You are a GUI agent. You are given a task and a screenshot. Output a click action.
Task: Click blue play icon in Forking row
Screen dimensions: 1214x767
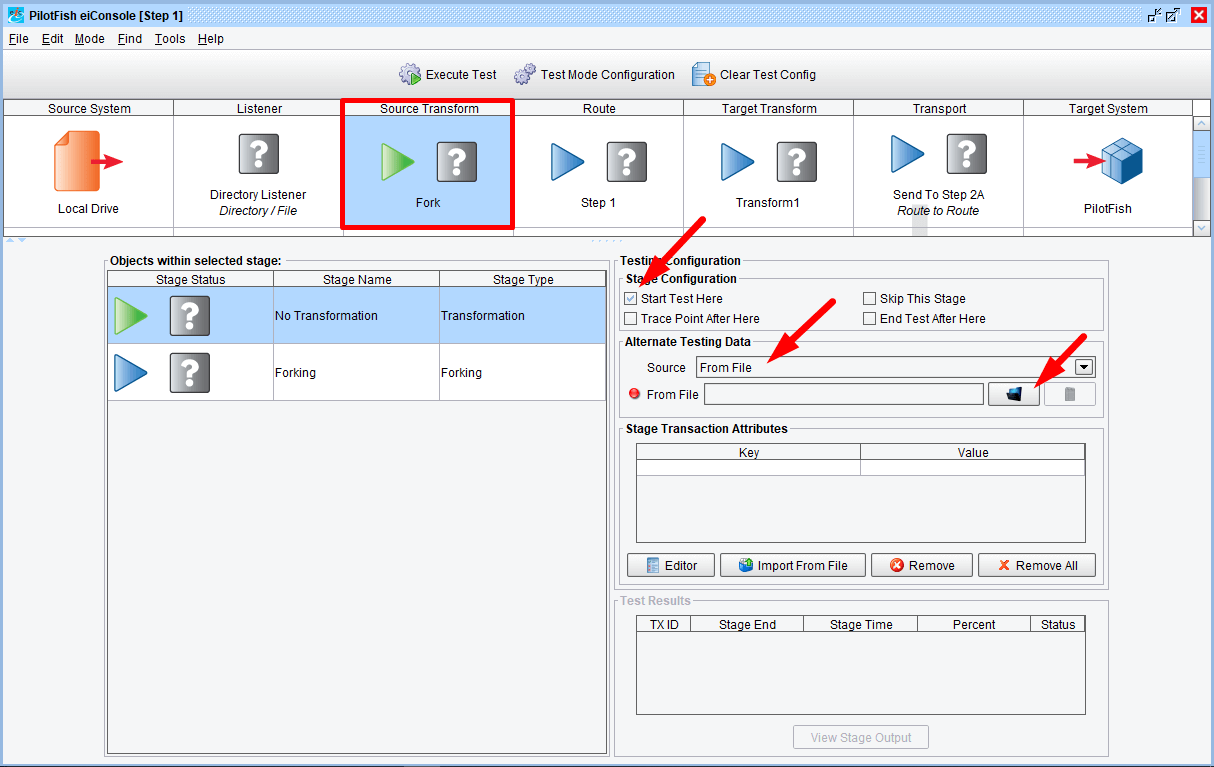[131, 373]
